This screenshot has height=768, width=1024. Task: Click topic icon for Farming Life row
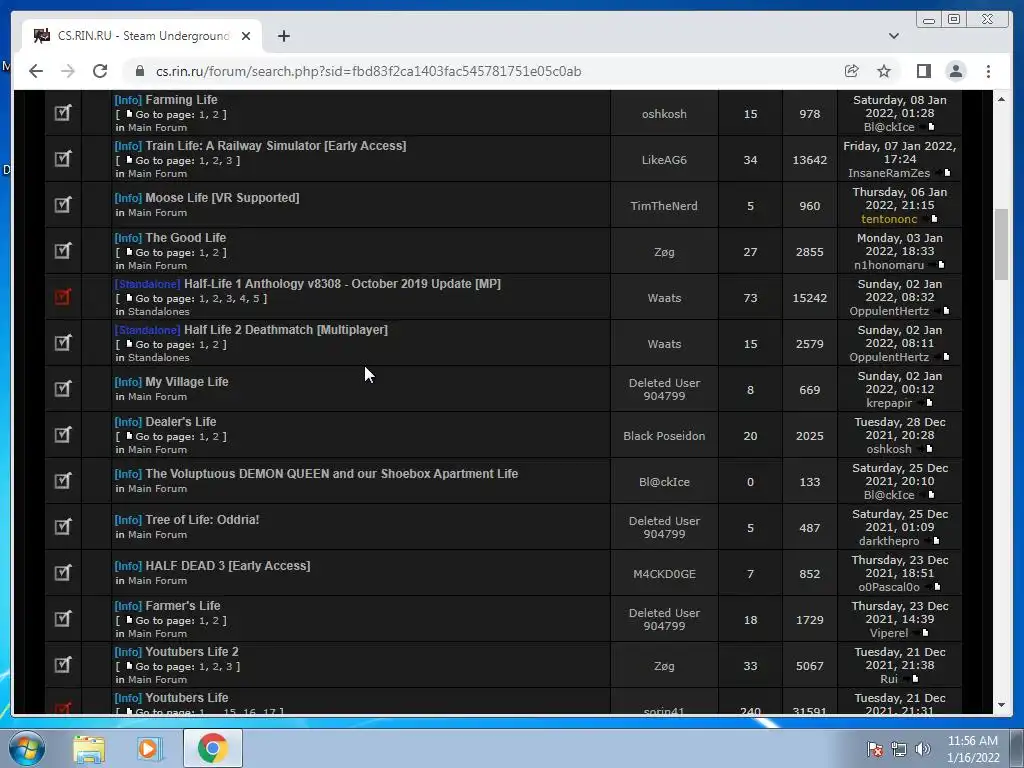click(x=62, y=113)
